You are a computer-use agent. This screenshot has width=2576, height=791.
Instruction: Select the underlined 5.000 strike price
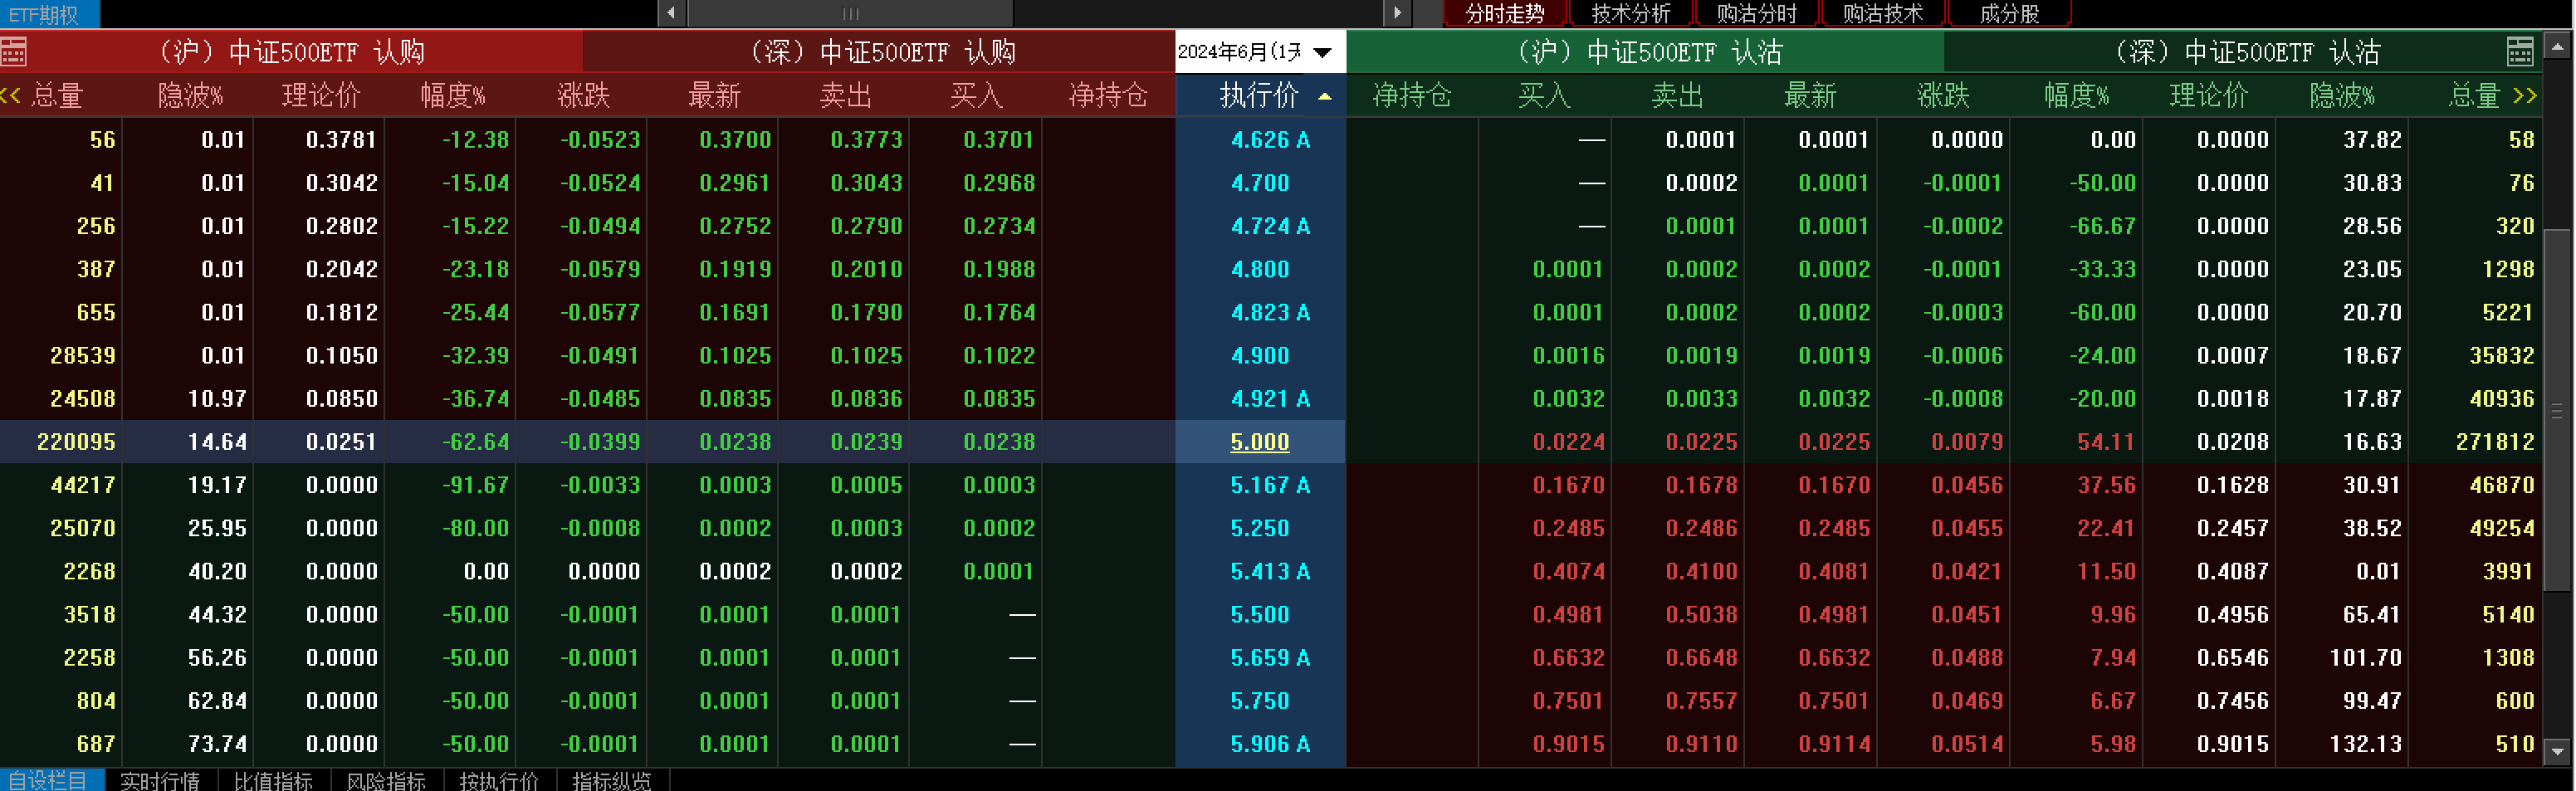(1260, 442)
